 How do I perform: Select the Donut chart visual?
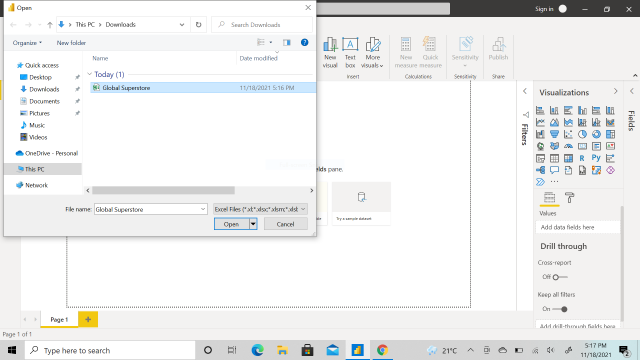tap(596, 134)
